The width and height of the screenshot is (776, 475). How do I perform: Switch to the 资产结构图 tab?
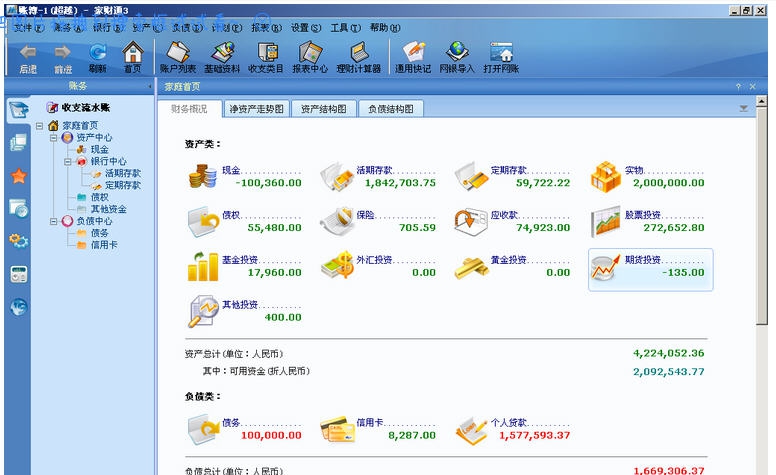pyautogui.click(x=324, y=109)
